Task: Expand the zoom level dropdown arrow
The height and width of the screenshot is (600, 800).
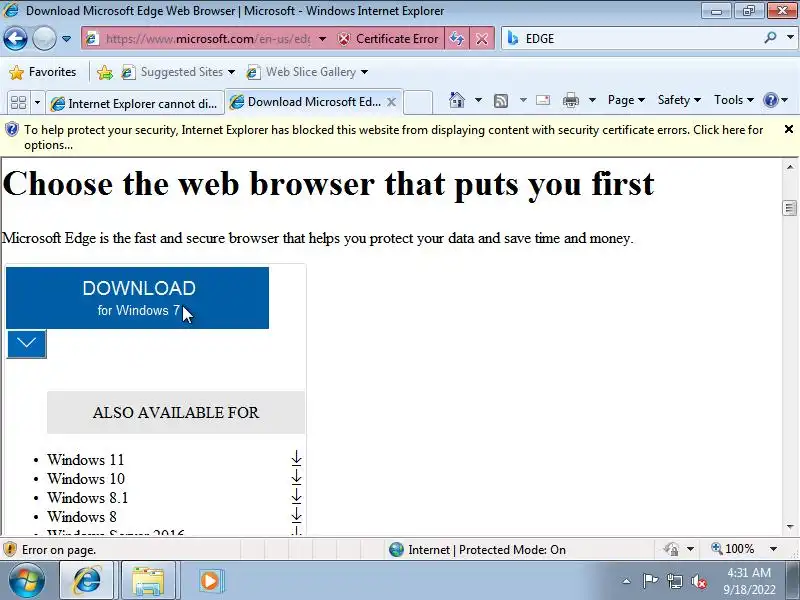Action: coord(773,549)
